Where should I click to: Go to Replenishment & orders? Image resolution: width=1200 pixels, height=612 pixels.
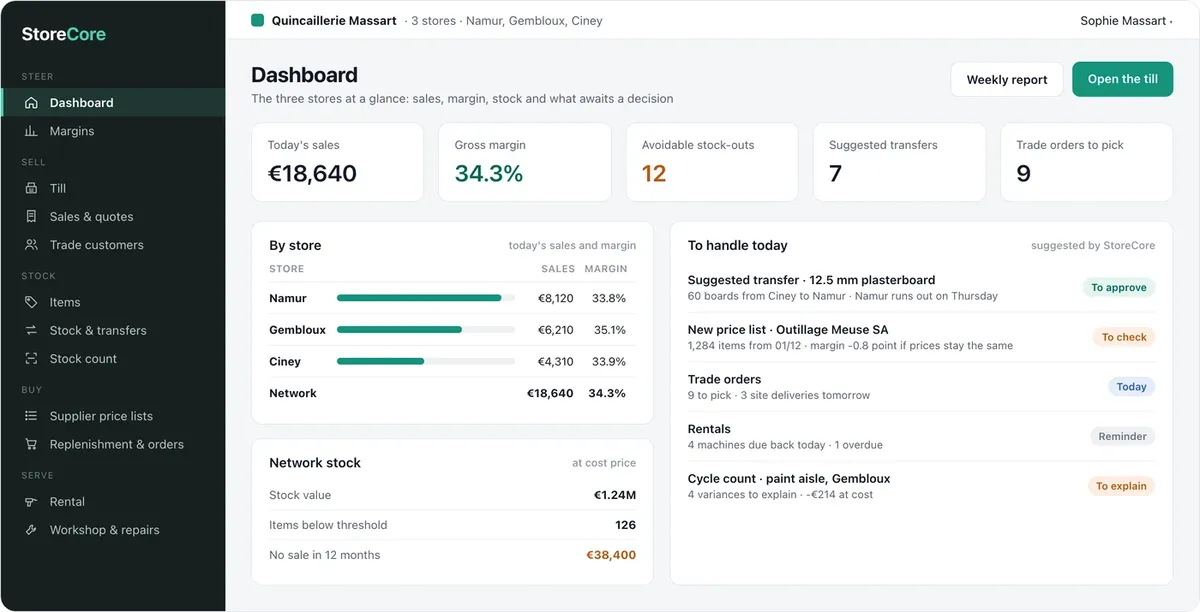[112, 444]
